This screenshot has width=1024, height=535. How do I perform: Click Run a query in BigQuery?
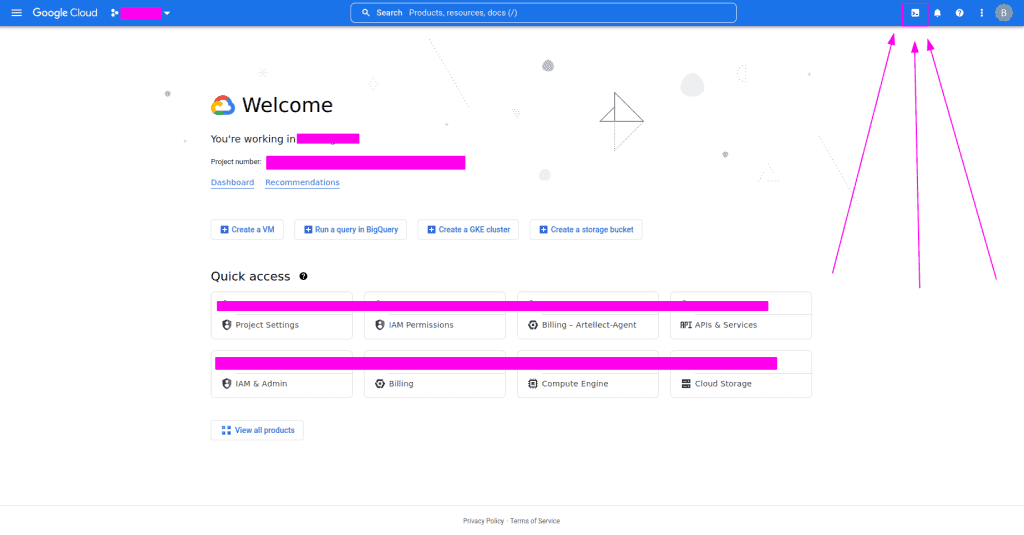[x=351, y=229]
